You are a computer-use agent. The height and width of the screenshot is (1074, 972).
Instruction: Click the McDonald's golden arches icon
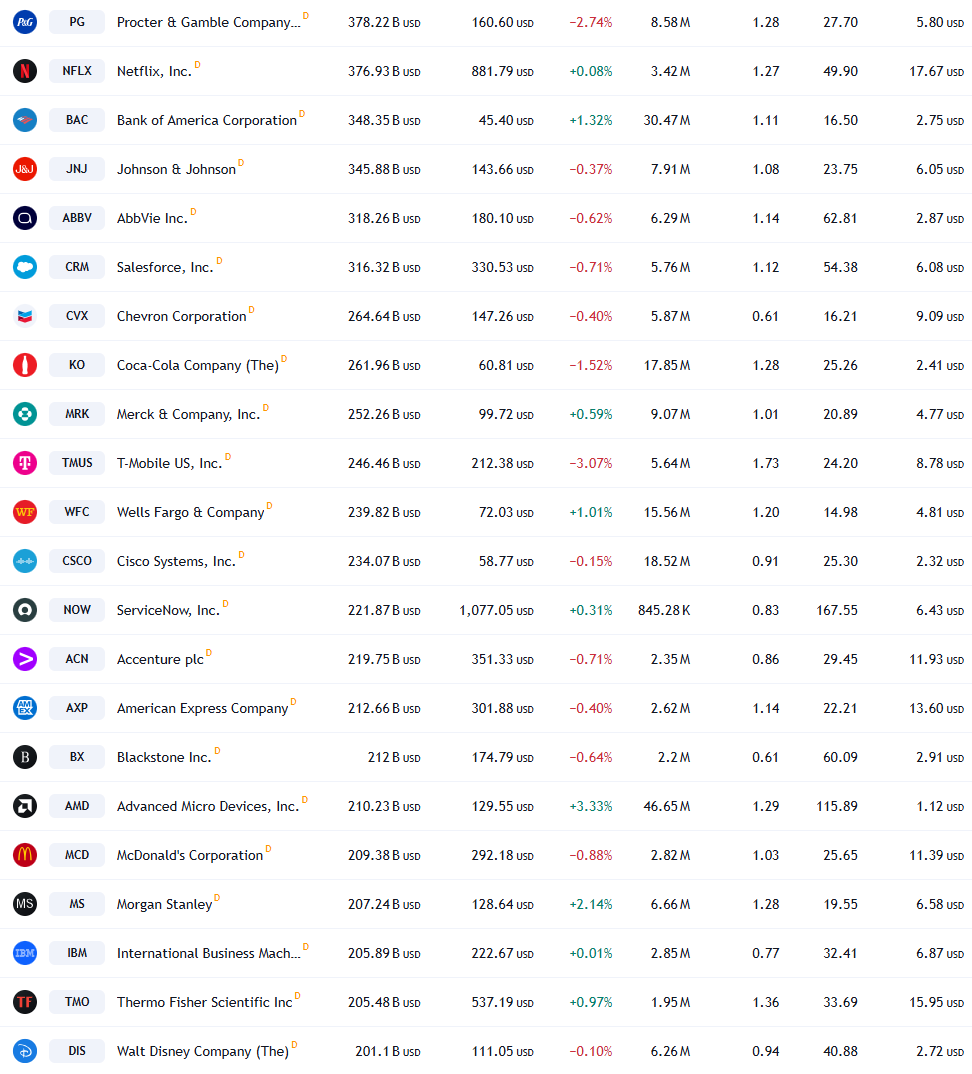pos(25,855)
